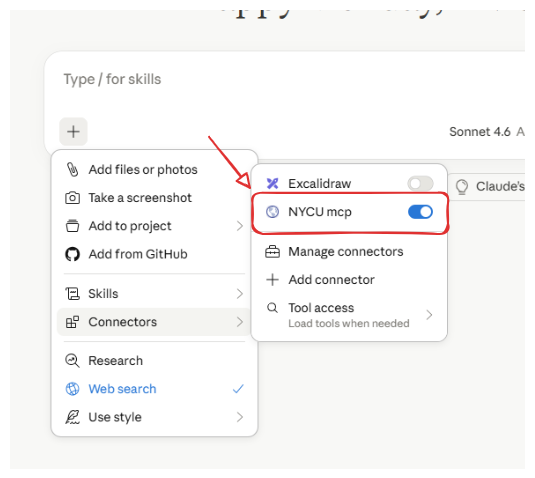
Task: Enable the Excalidraw connector toggle
Action: (420, 184)
